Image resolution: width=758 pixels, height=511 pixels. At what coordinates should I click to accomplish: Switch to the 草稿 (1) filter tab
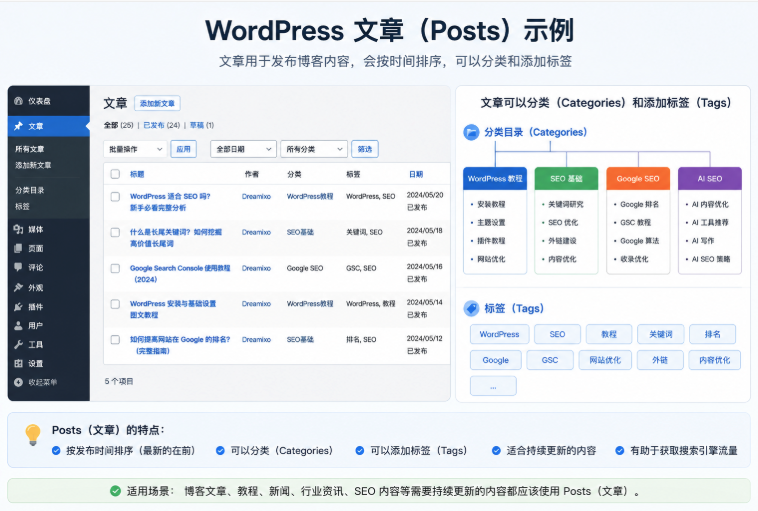click(202, 125)
